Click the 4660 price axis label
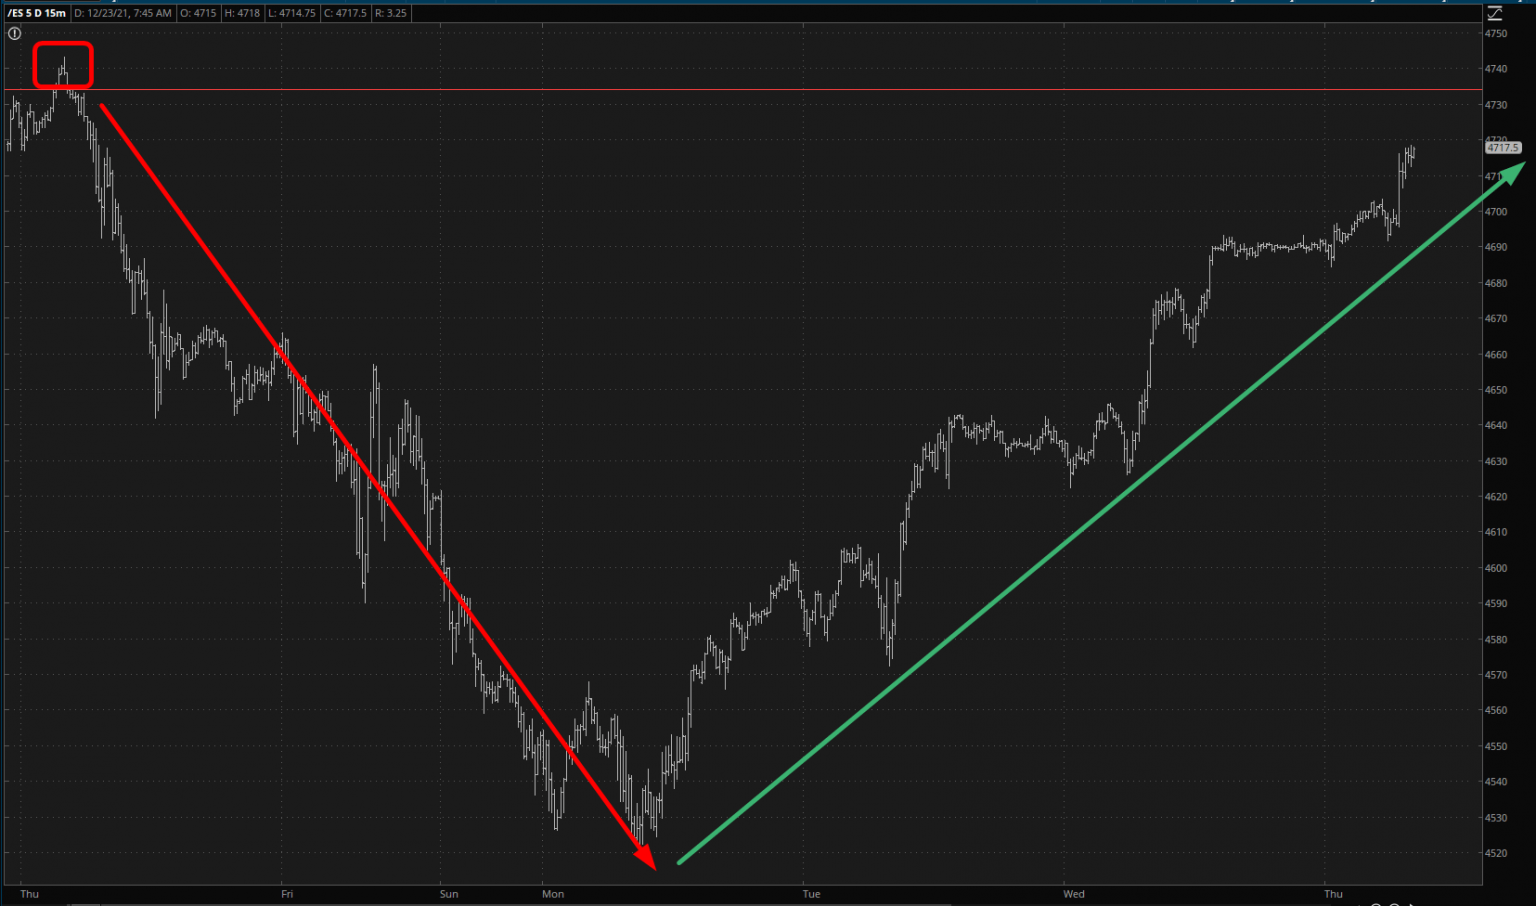The width and height of the screenshot is (1536, 906). 1496,355
